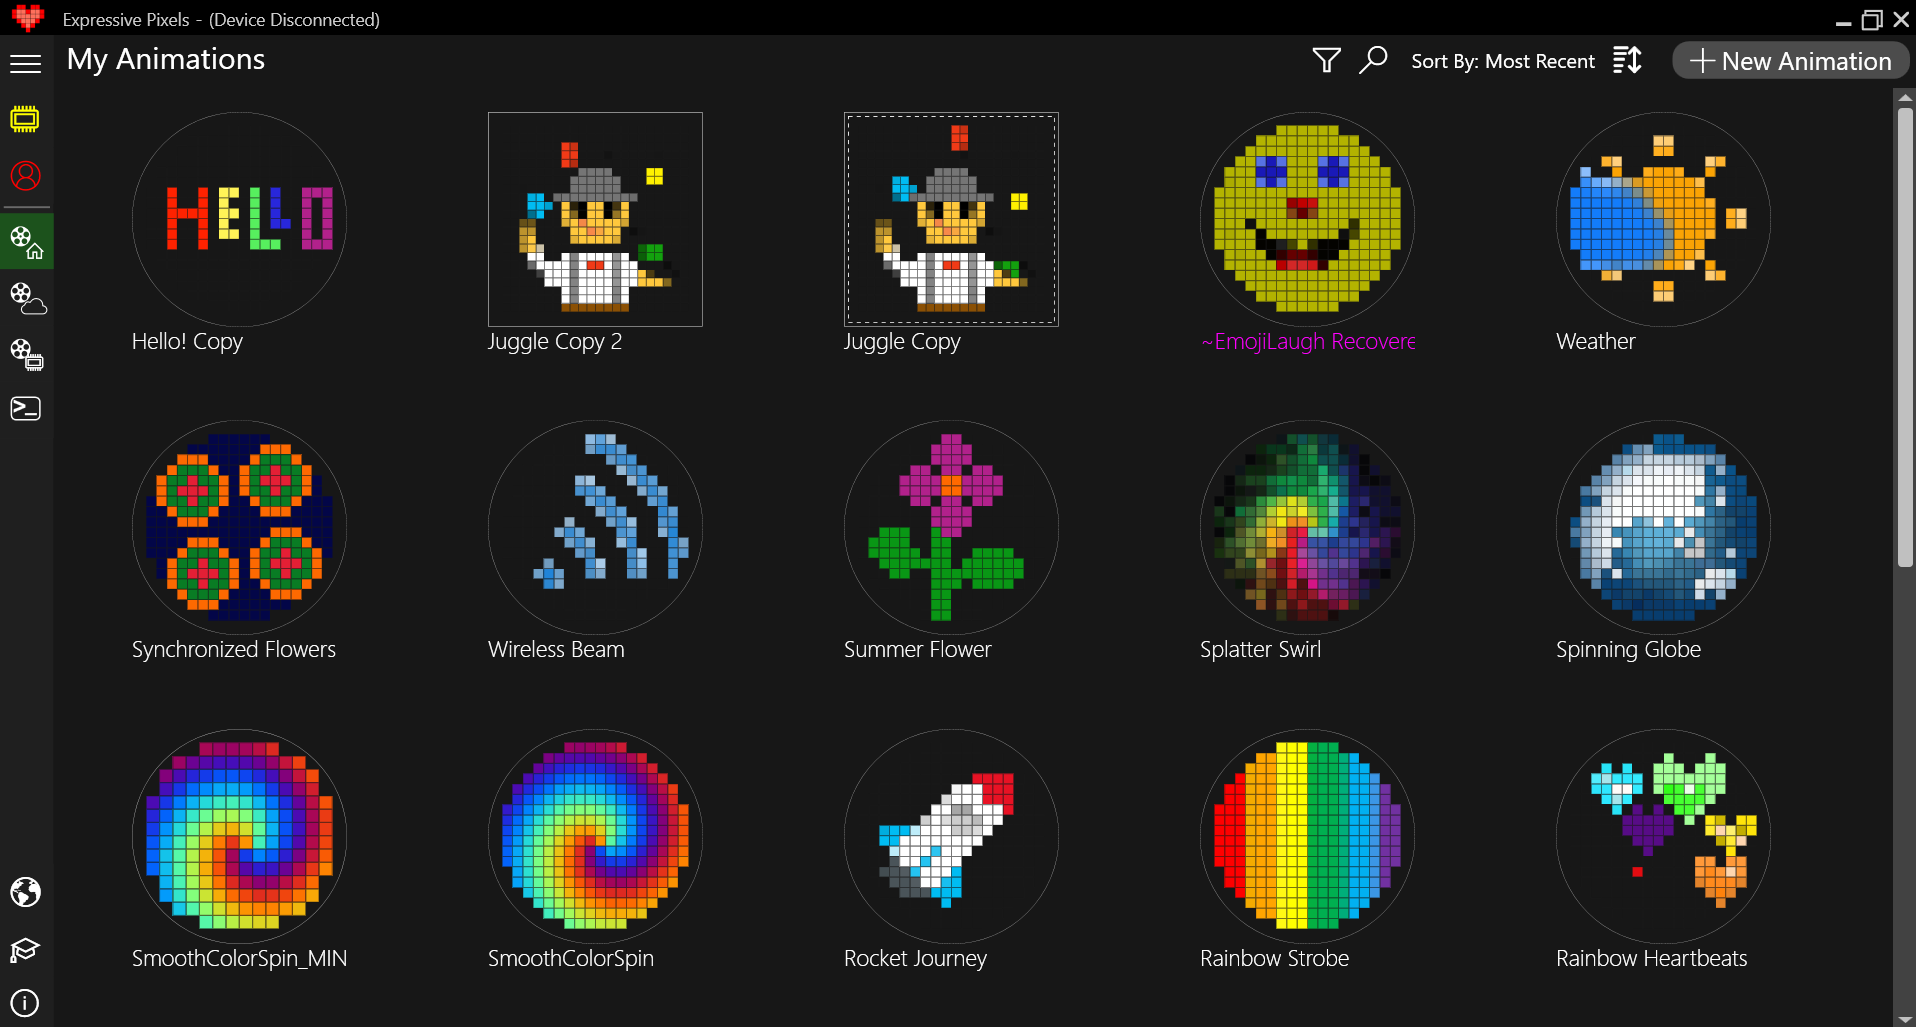This screenshot has height=1027, width=1916.
Task: Open the Rainbow Strobe animation
Action: tap(1306, 836)
